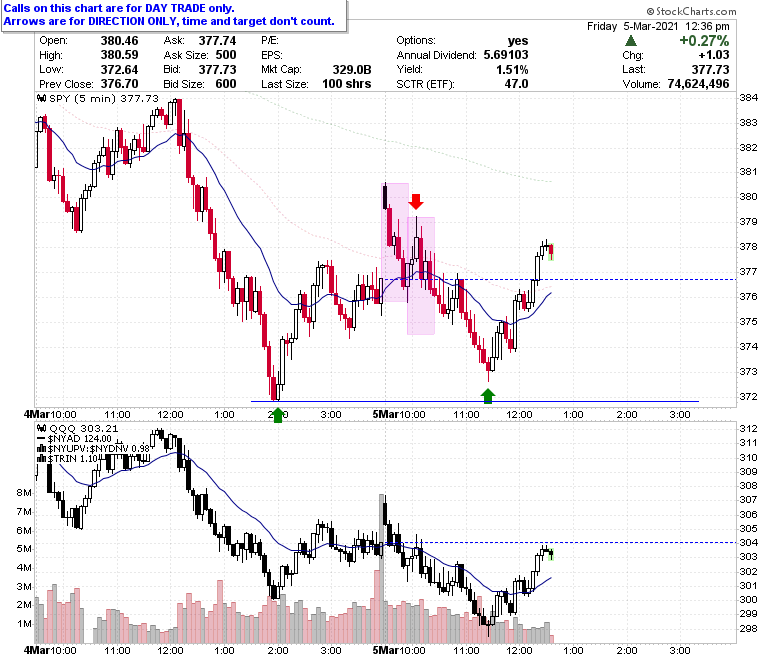The width and height of the screenshot is (780, 659).
Task: Click the +0.27% percent change value
Action: [704, 40]
